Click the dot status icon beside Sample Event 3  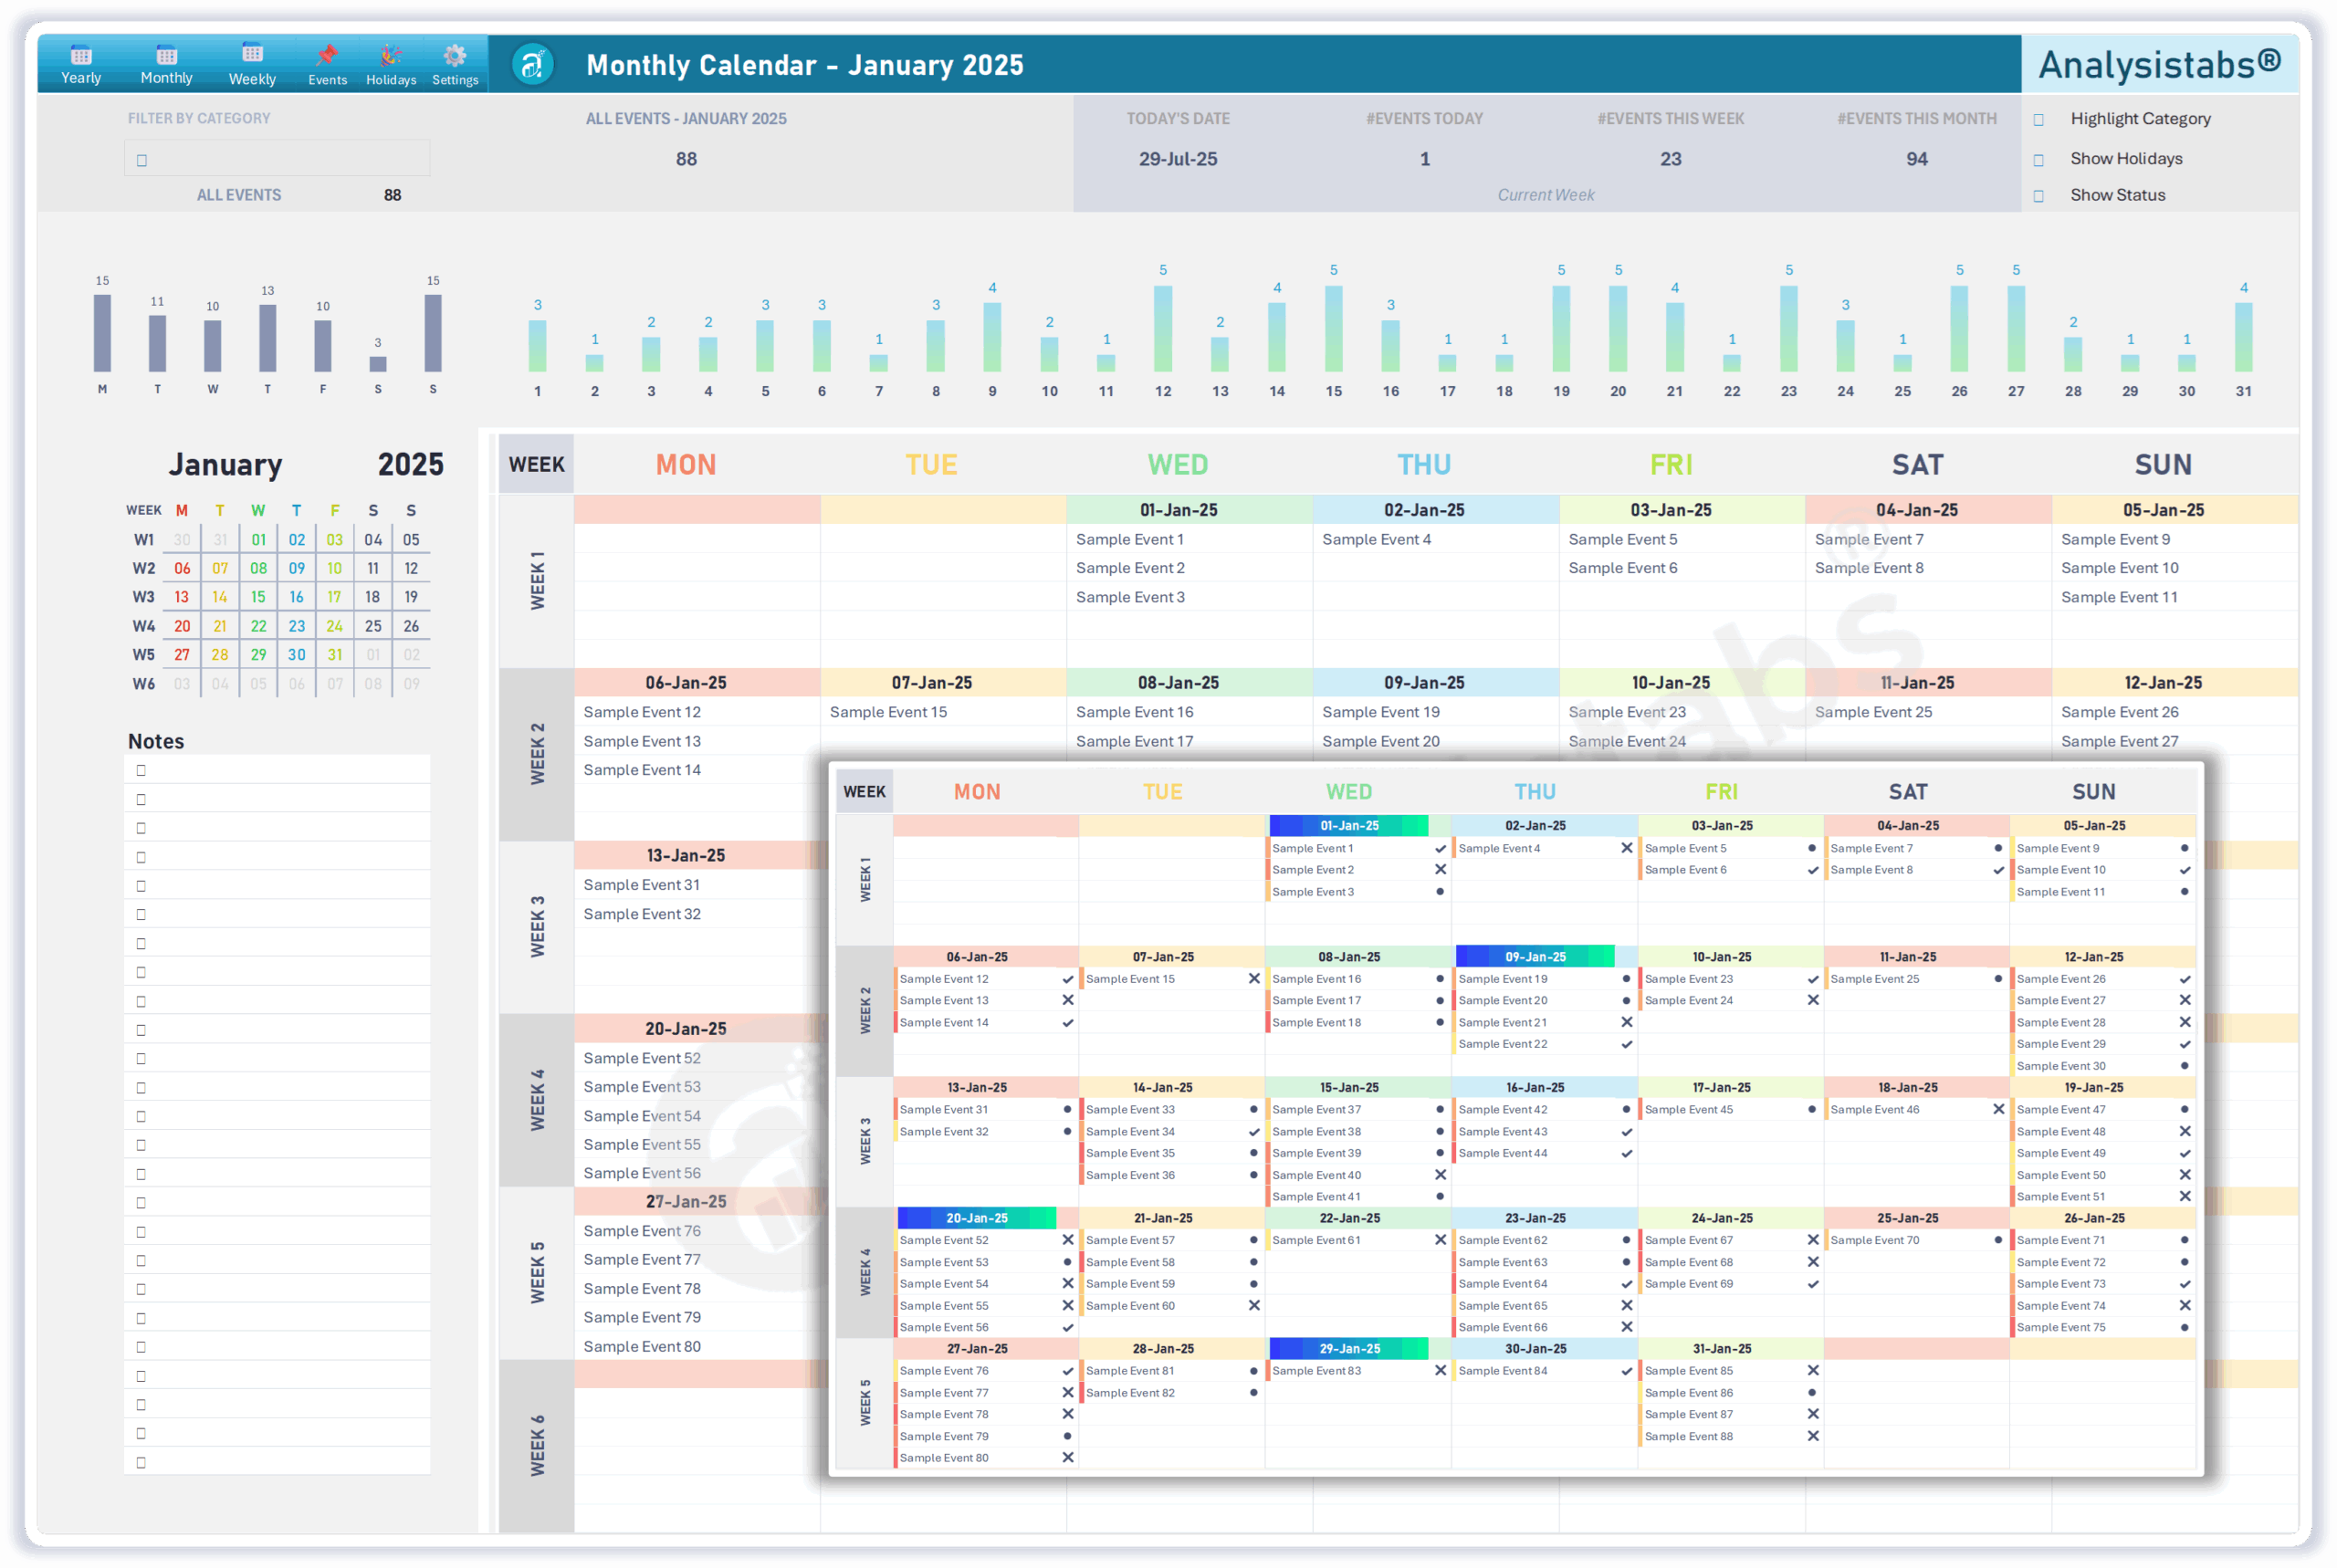pyautogui.click(x=1440, y=891)
